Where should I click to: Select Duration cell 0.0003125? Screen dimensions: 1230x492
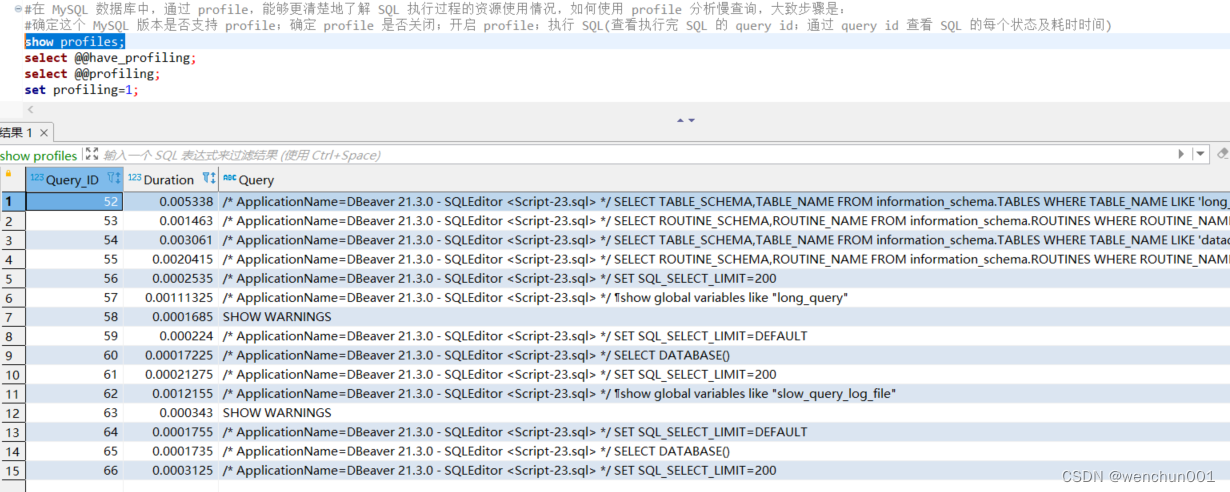point(171,471)
